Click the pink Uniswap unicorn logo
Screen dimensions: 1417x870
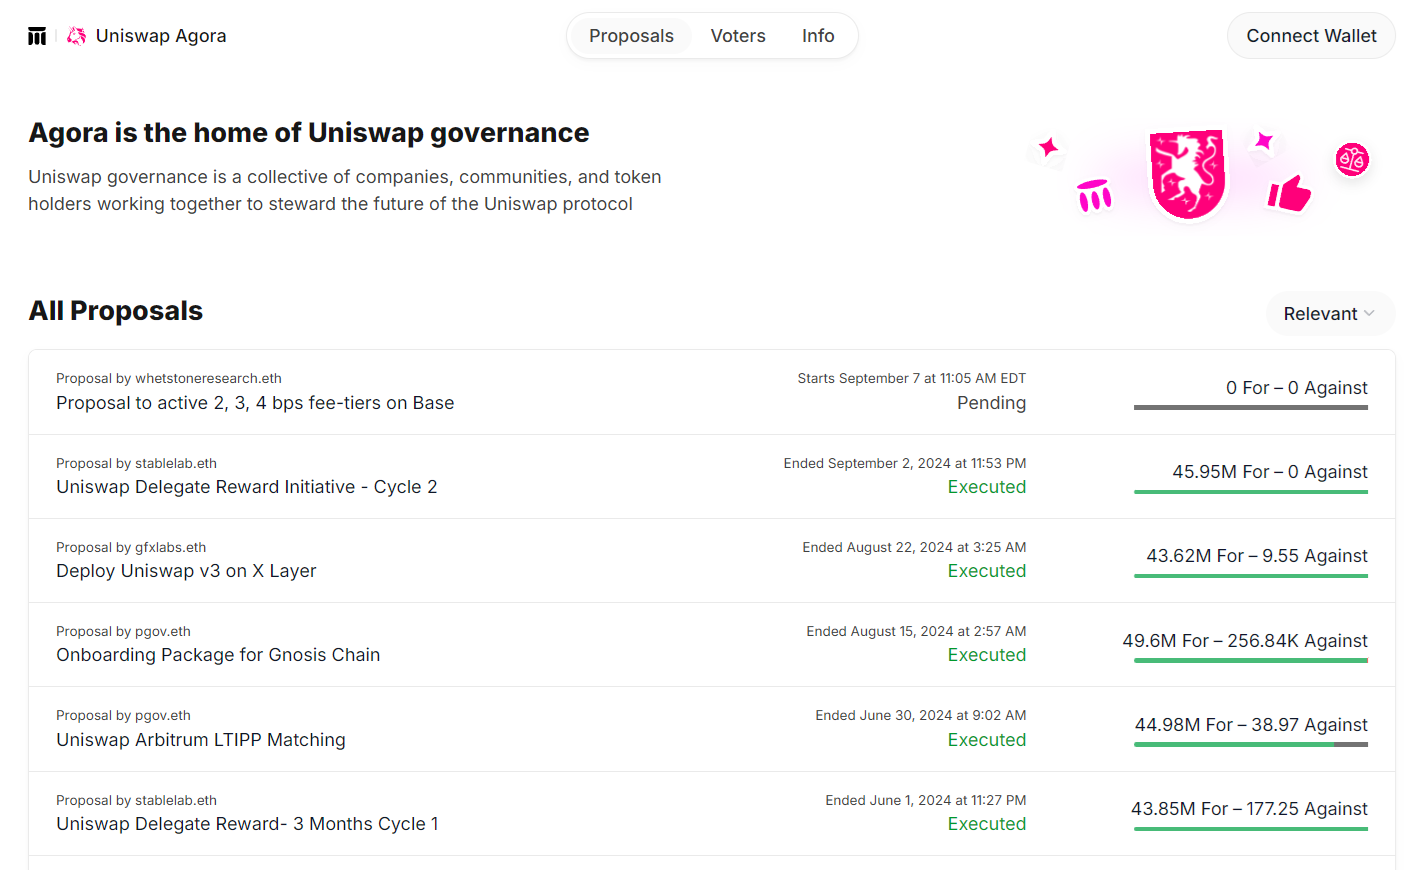[76, 36]
